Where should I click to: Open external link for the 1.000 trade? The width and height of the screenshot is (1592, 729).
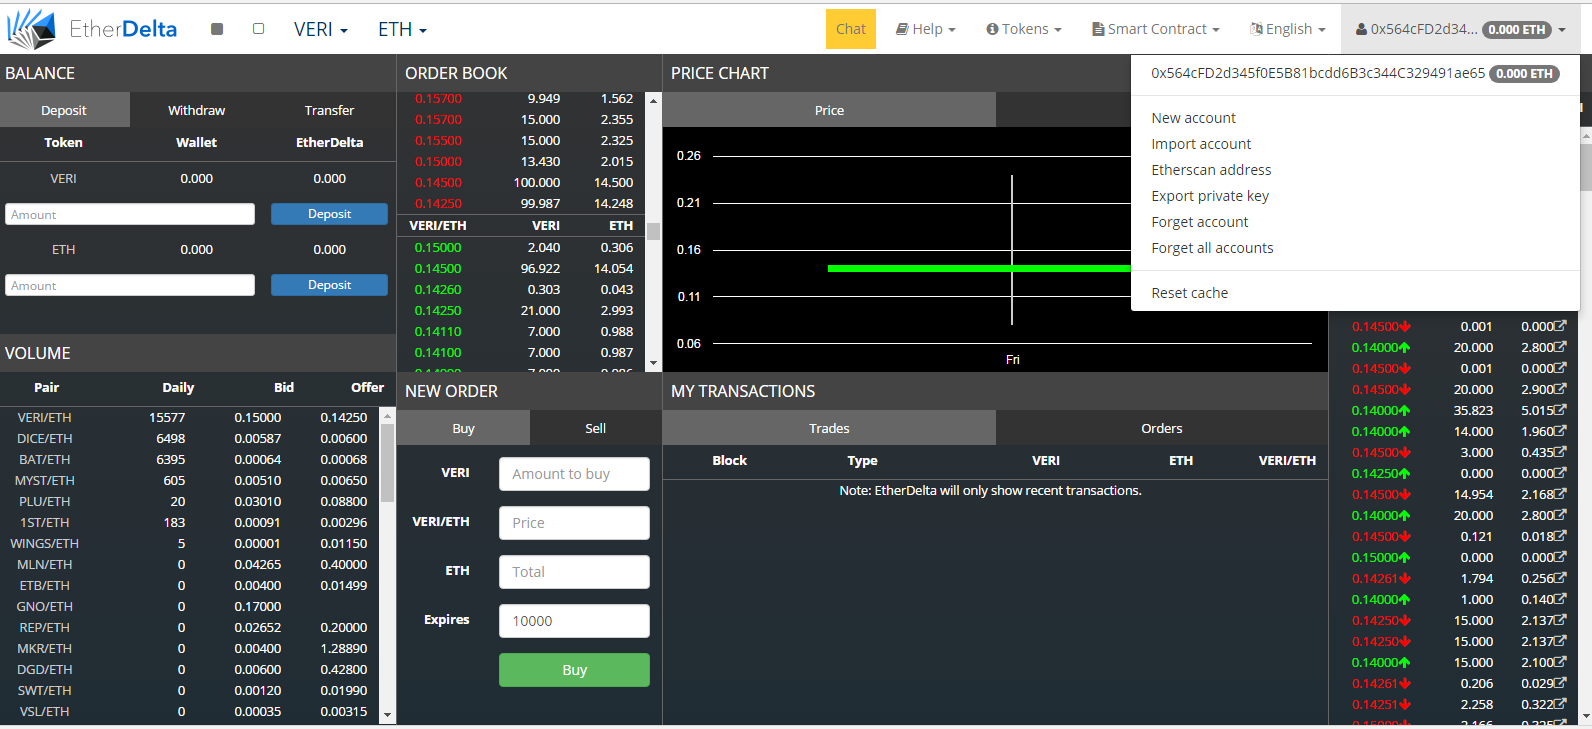click(x=1560, y=599)
